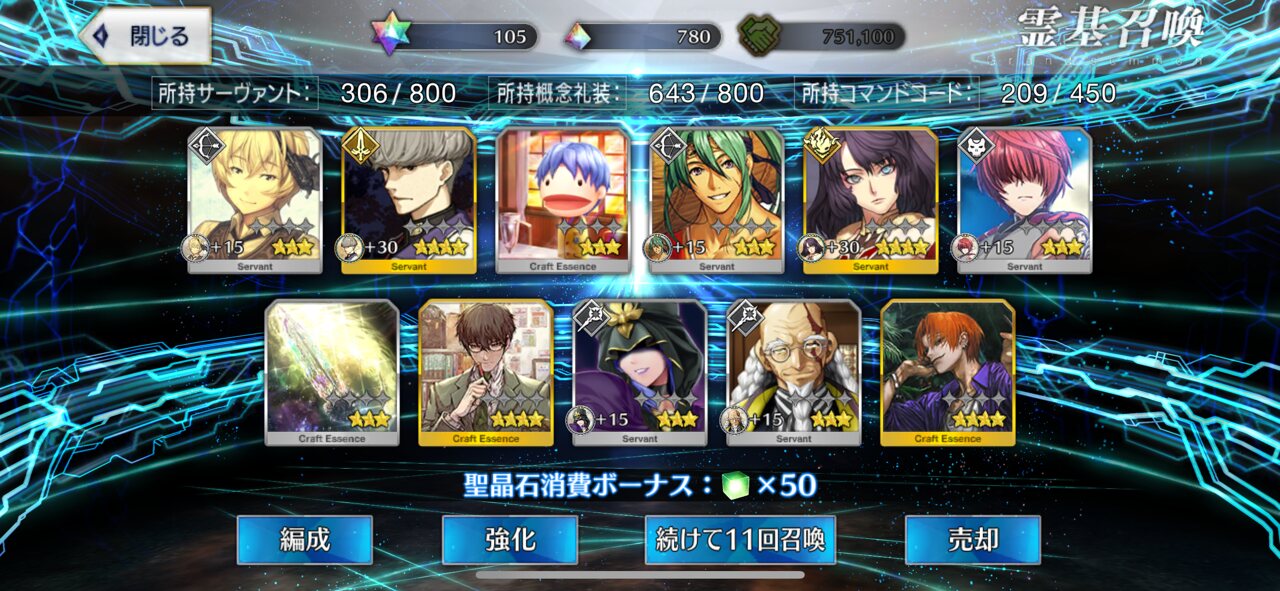Select the glasses man gold Craft Essence card
The width and height of the screenshot is (1280, 591).
[486, 372]
